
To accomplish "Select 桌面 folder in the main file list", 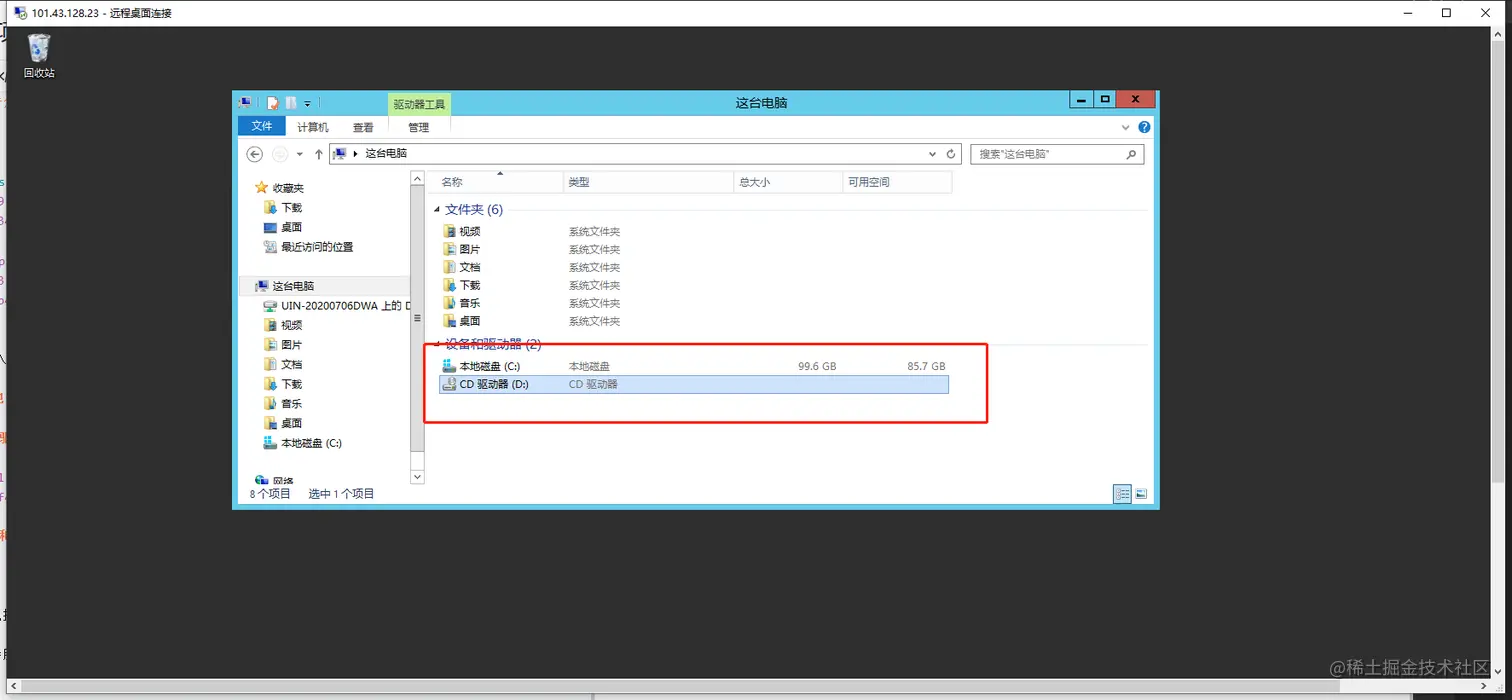I will coord(470,321).
